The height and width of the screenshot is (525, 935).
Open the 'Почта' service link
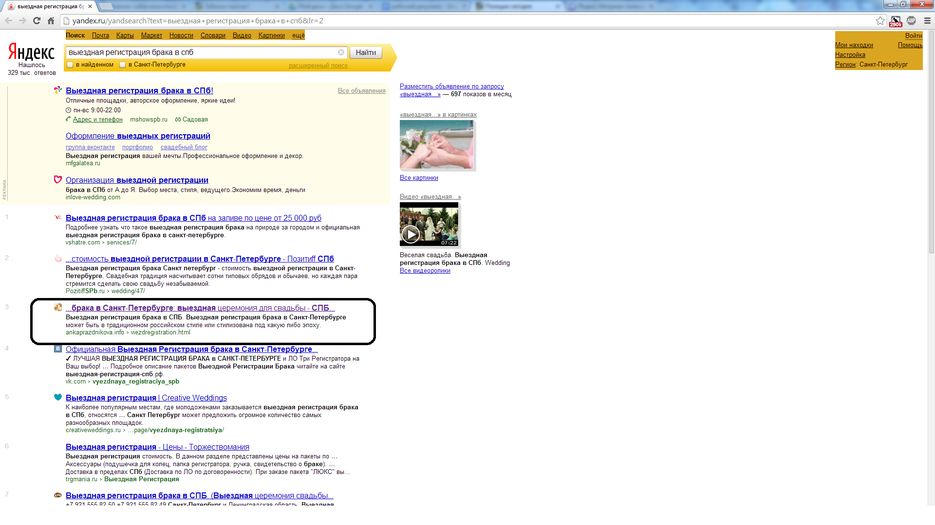tap(100, 35)
